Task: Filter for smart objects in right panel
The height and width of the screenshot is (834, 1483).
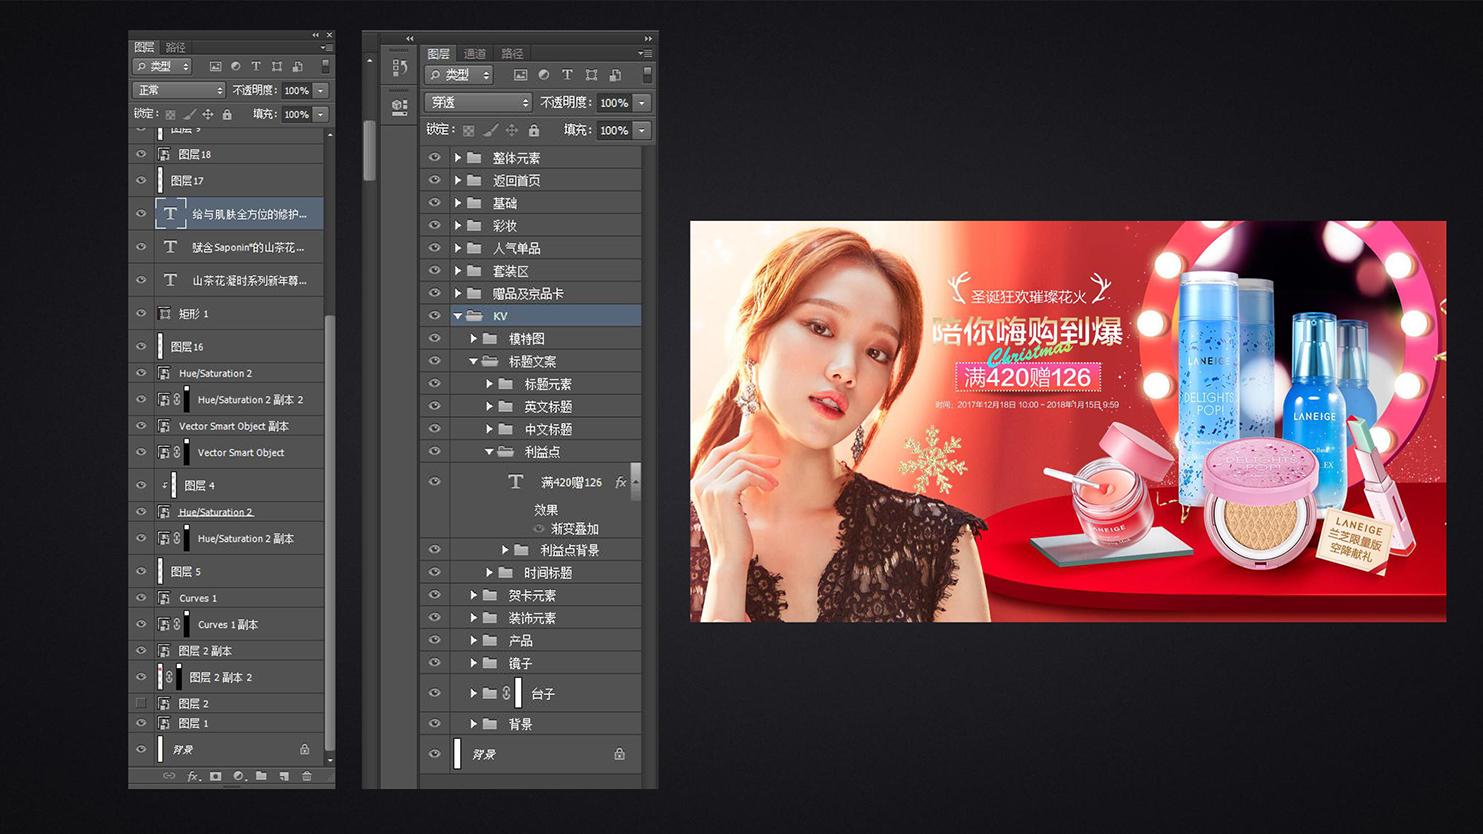Action: point(615,75)
